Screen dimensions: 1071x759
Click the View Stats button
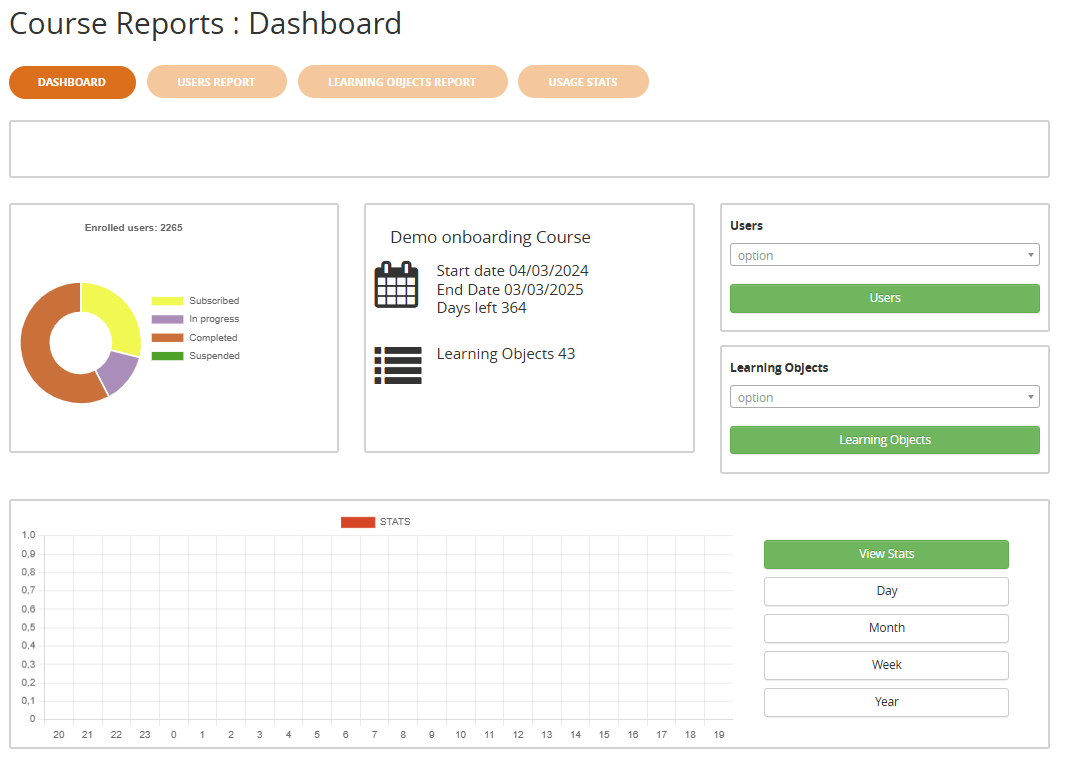886,554
